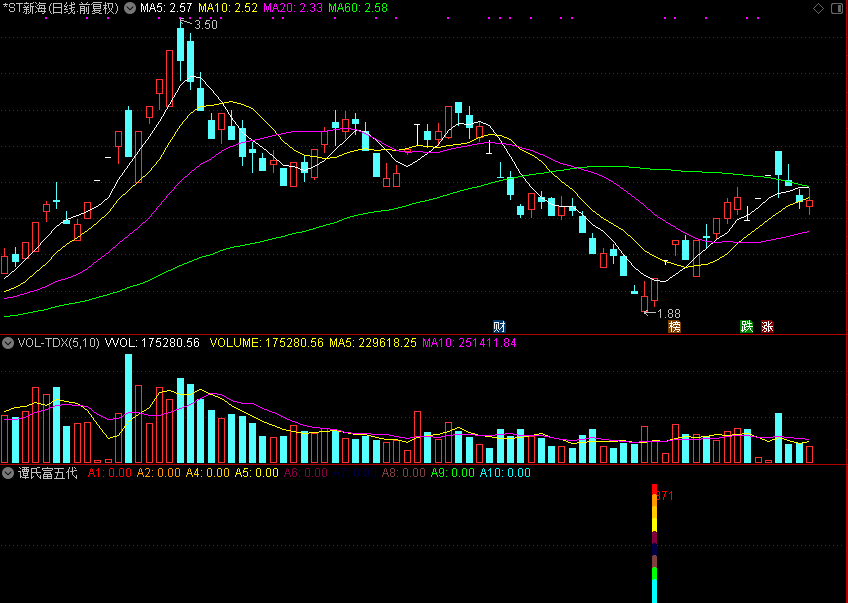Click the diamond icon at top right
Screen dimensions: 848x603
pyautogui.click(x=818, y=8)
